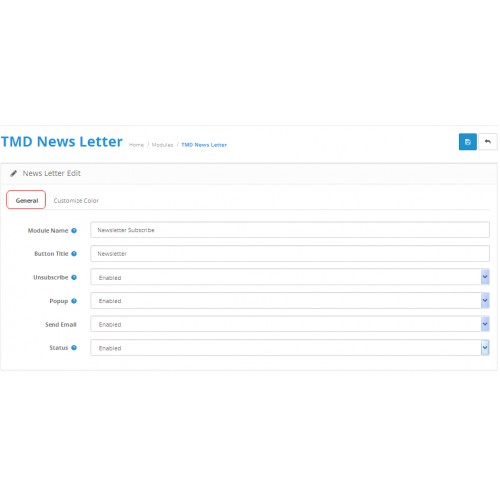Open the Send Email dropdown

[290, 324]
